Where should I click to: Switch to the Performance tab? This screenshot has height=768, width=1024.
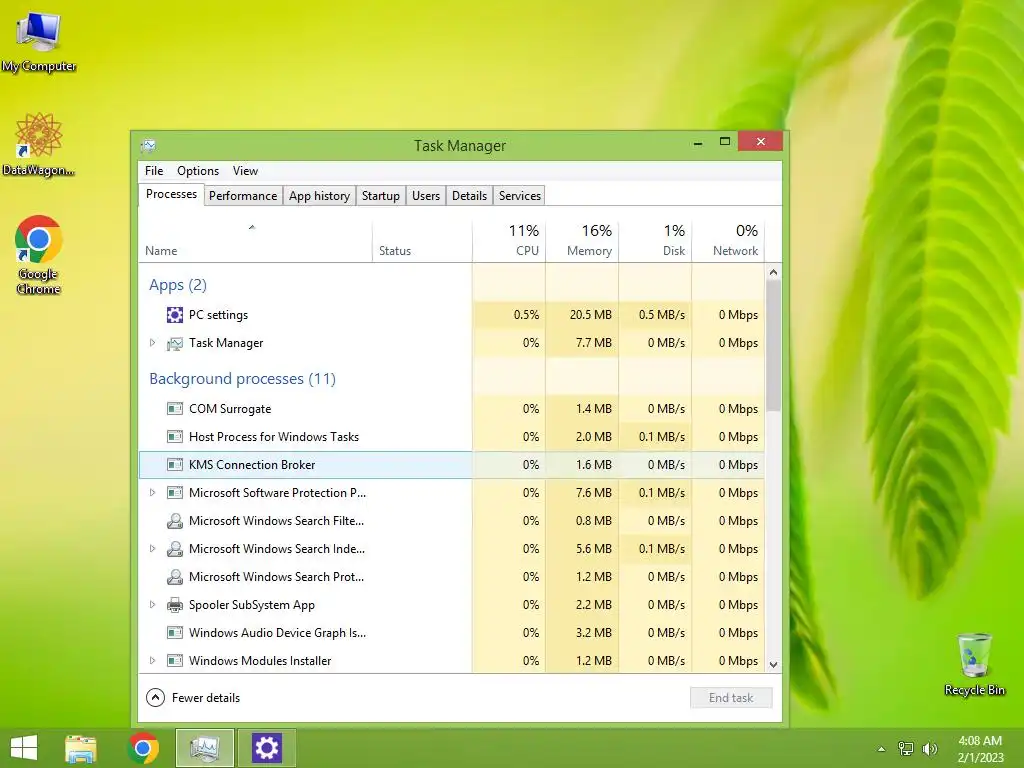point(243,196)
